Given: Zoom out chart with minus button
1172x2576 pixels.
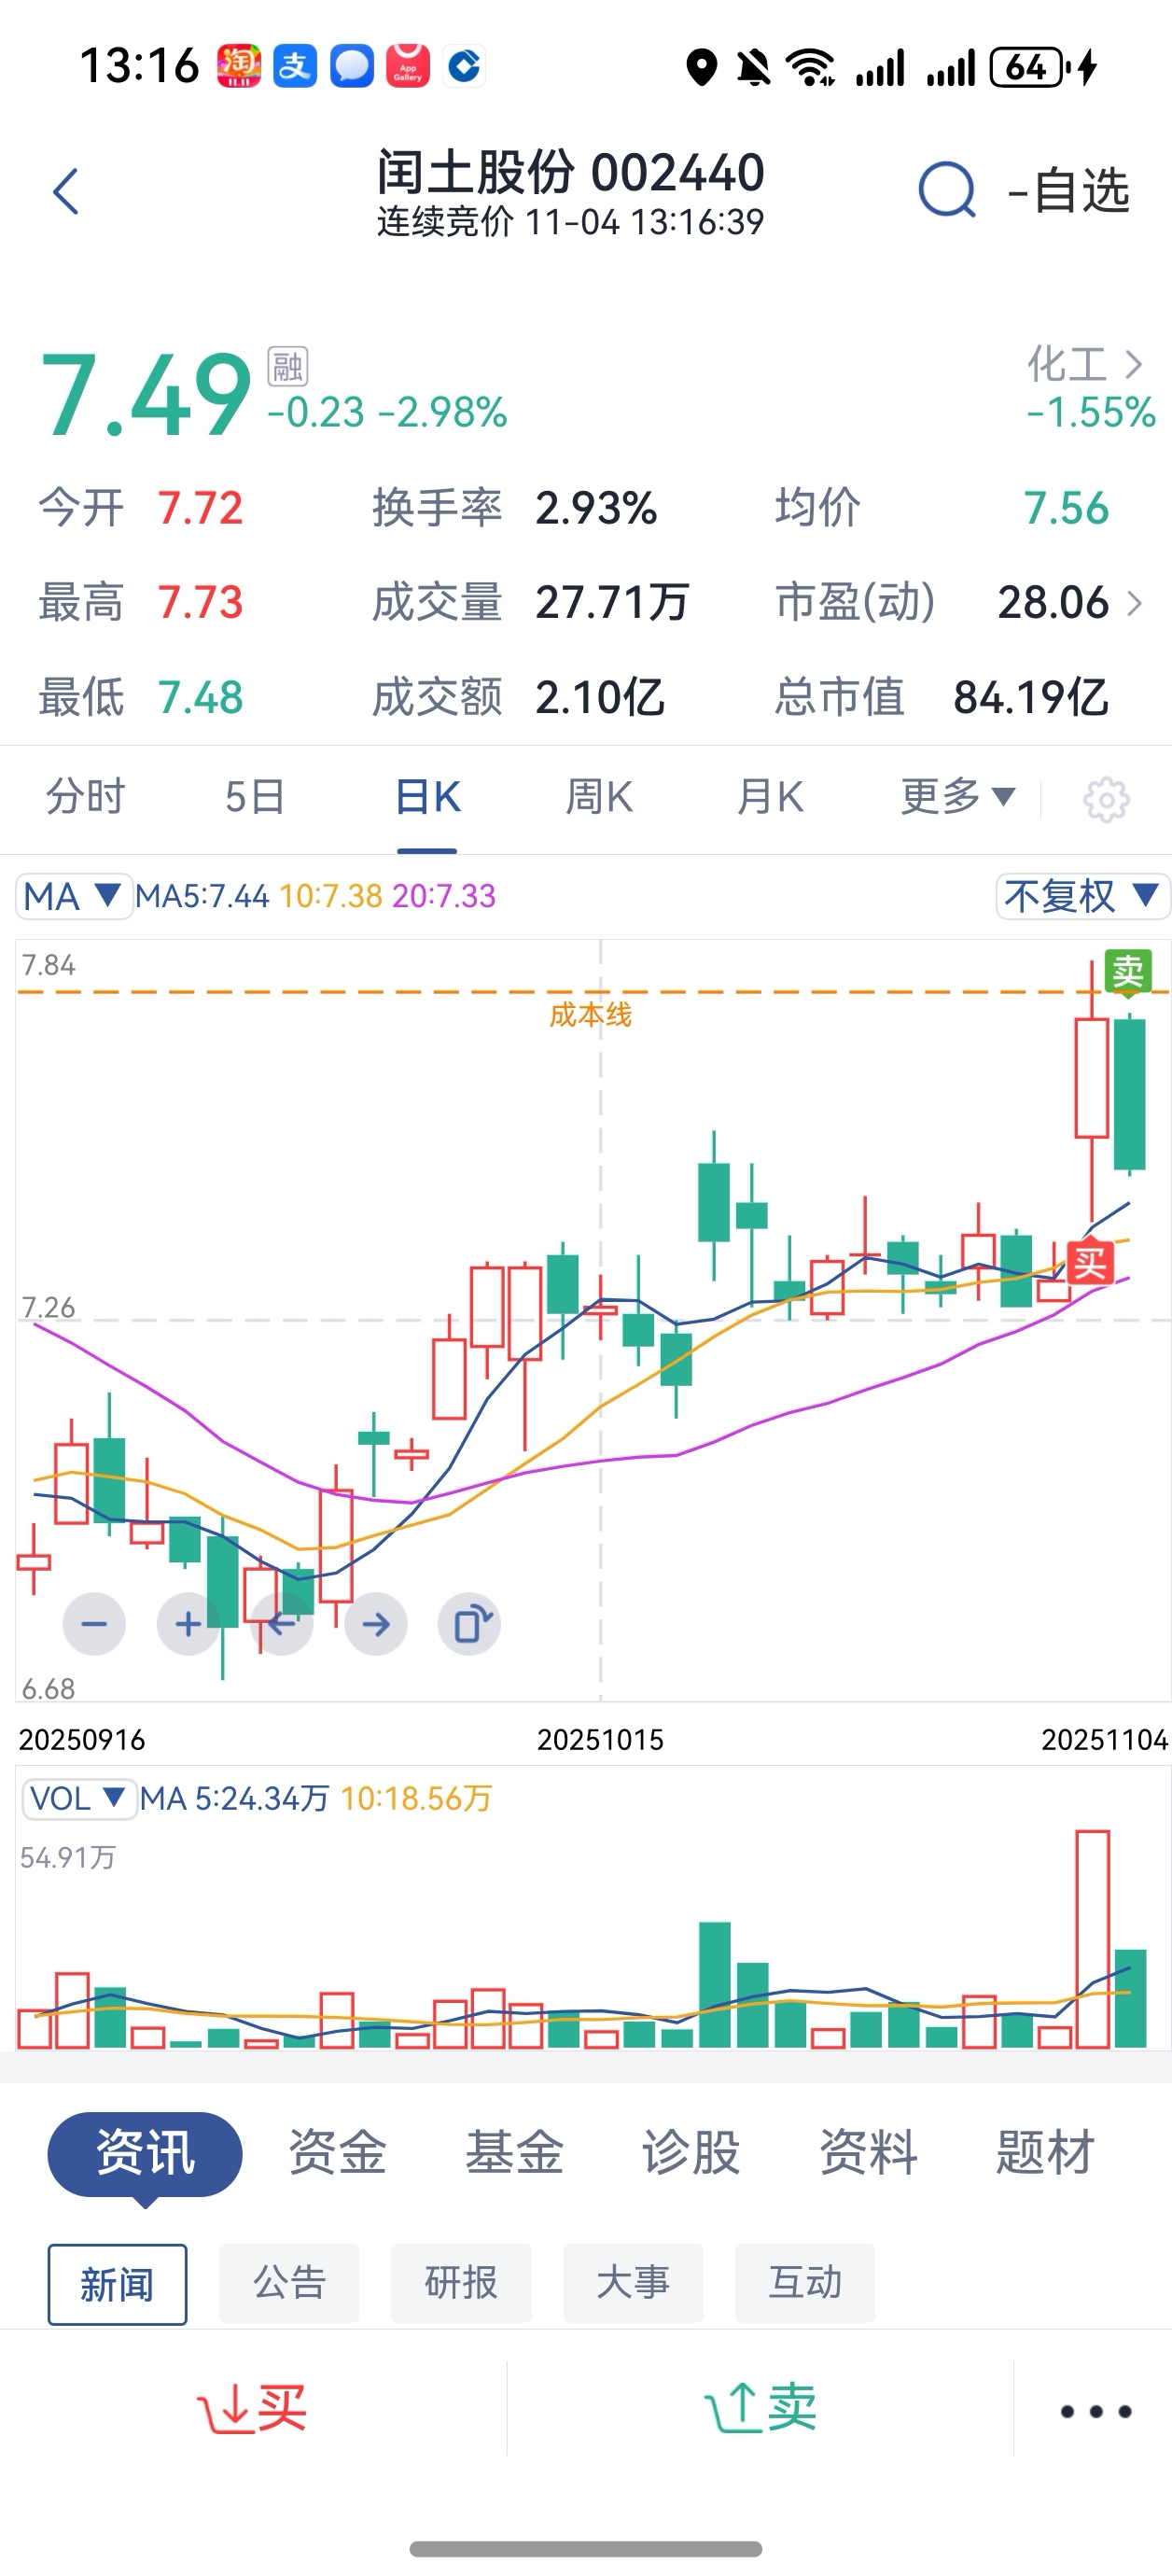Looking at the screenshot, I should (94, 1624).
